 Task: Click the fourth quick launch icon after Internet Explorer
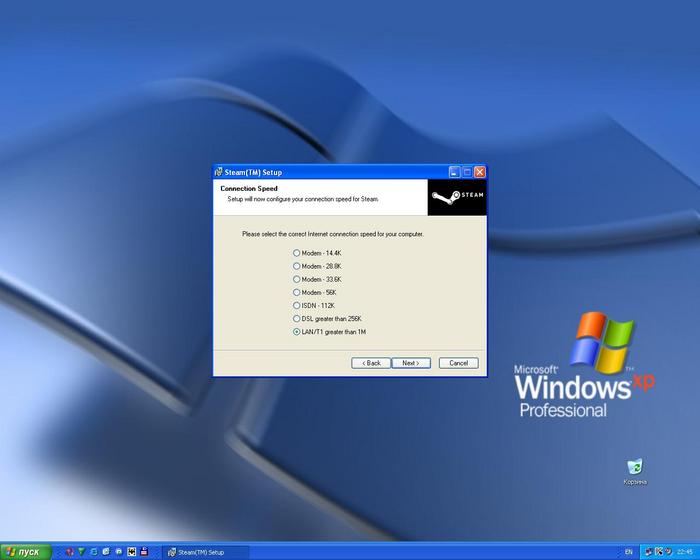tap(106, 552)
